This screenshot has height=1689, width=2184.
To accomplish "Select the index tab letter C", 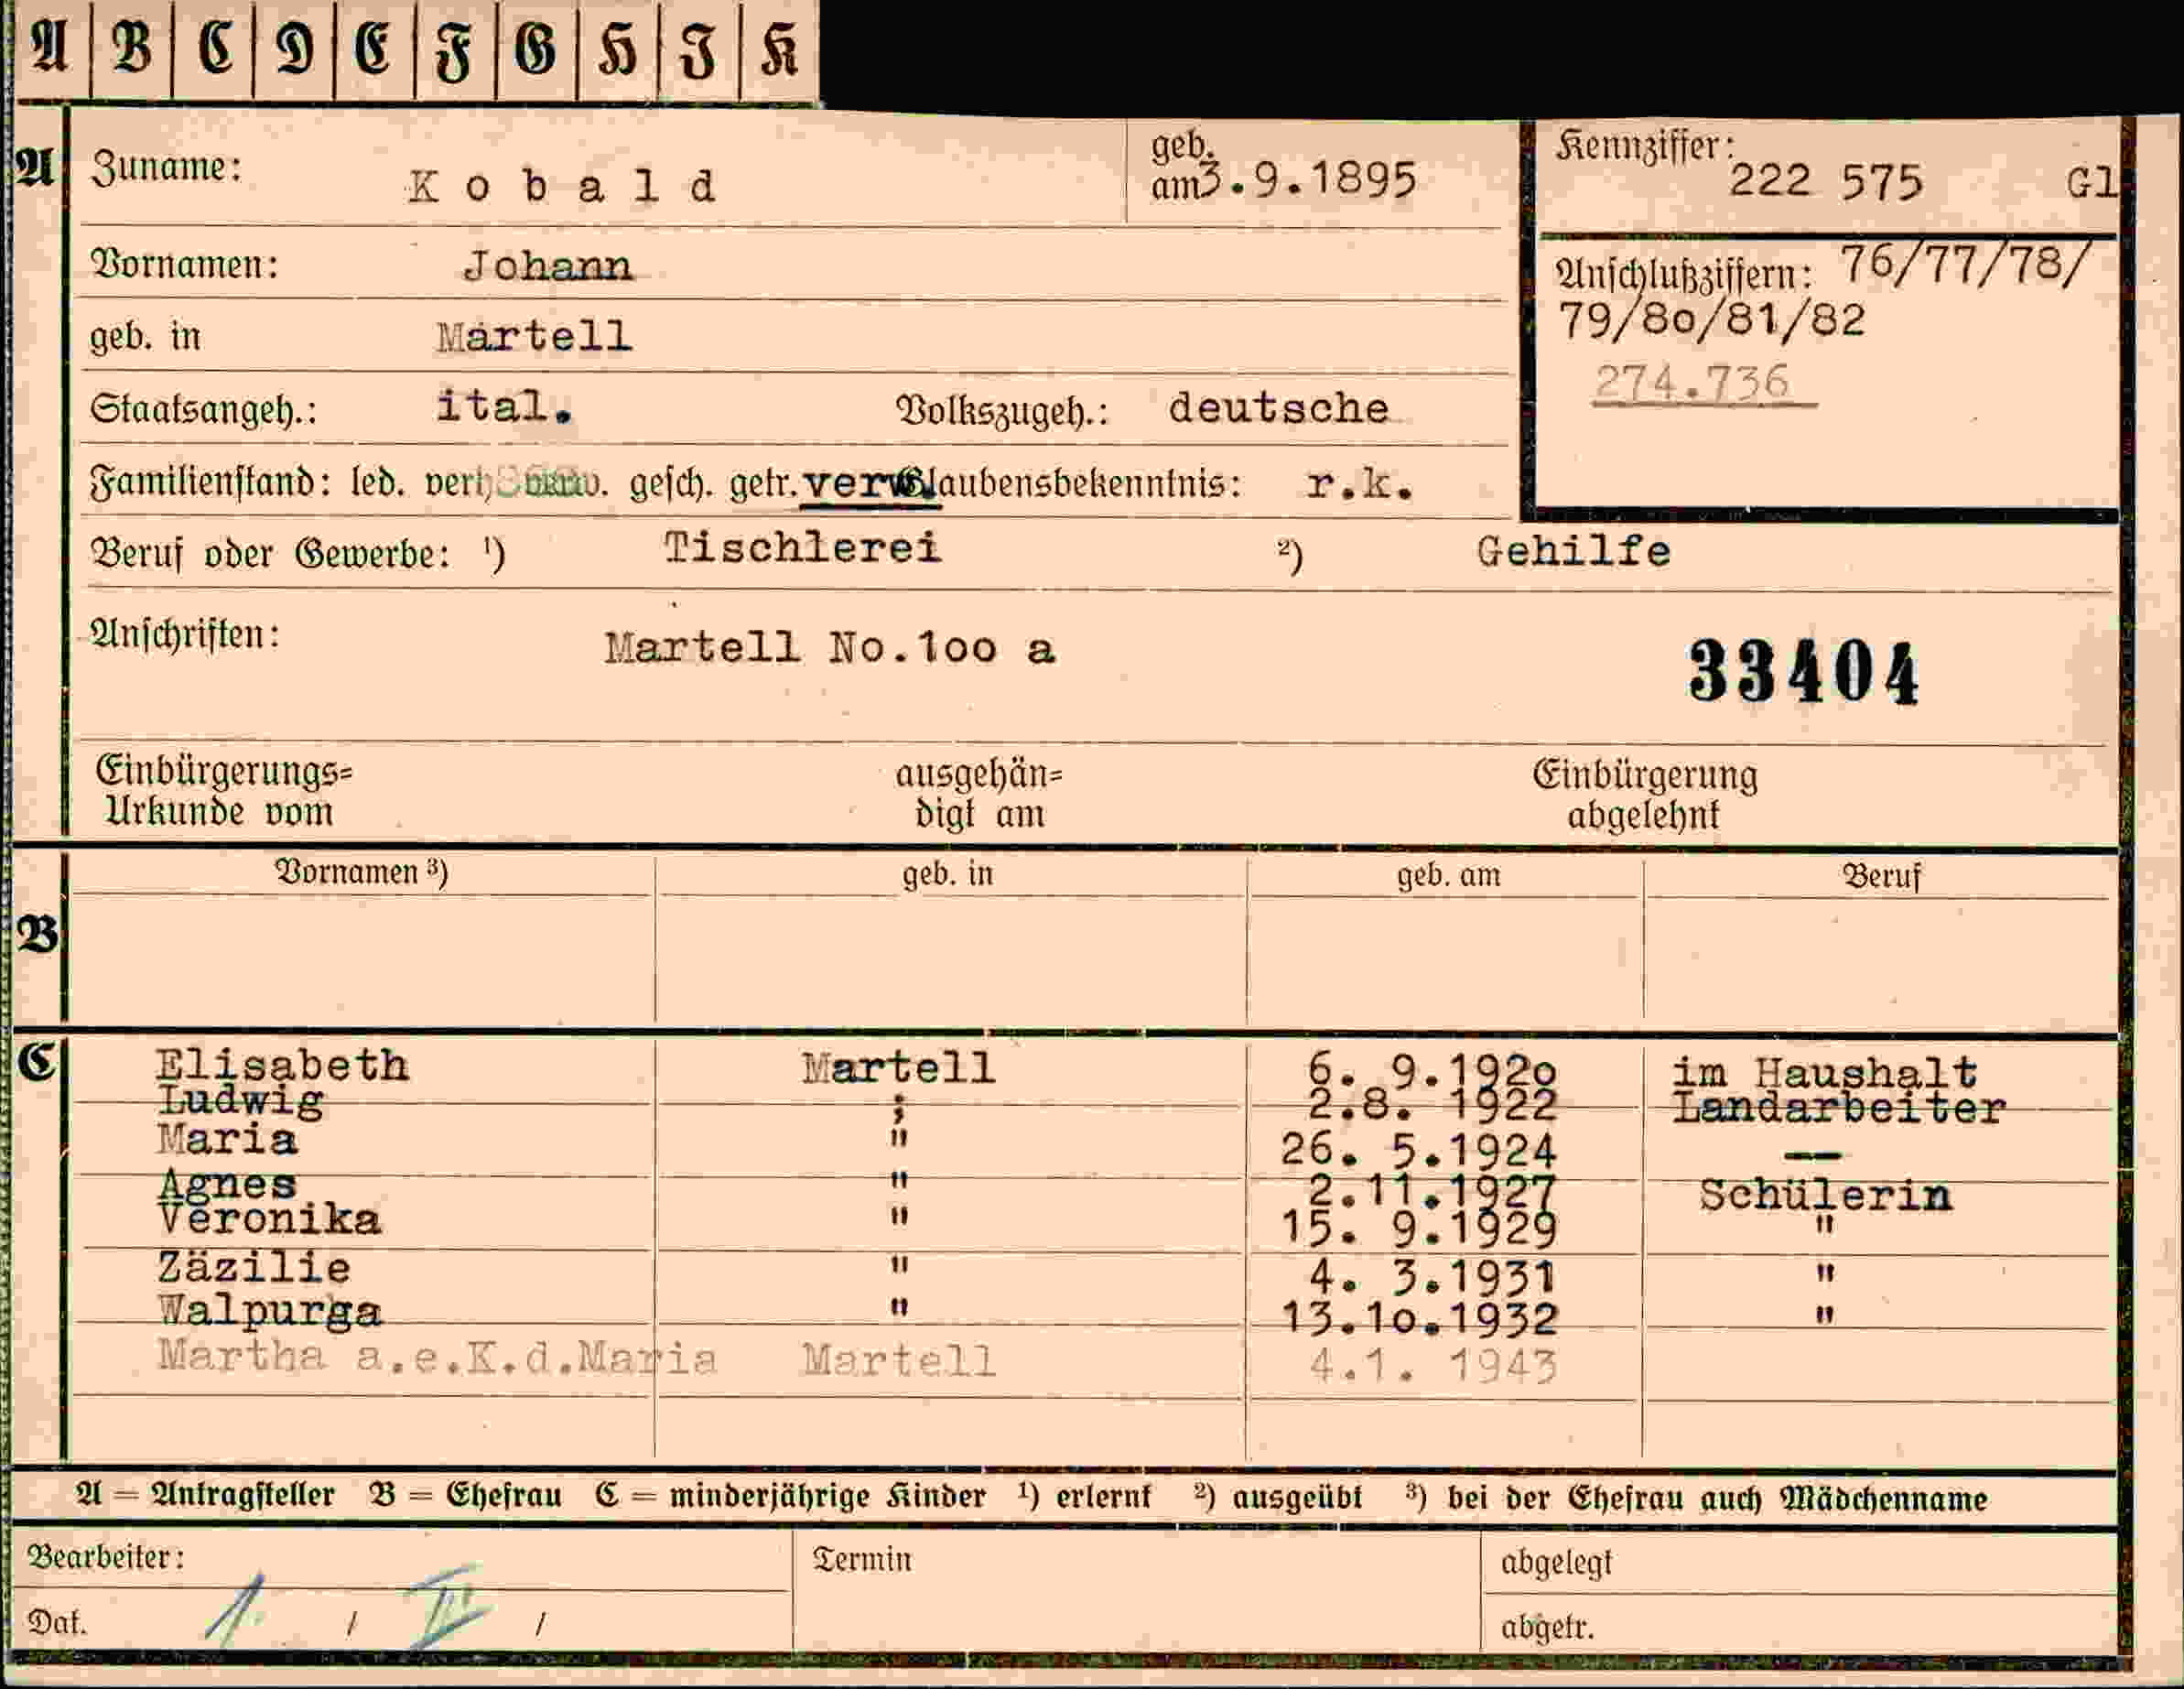I will (x=213, y=48).
